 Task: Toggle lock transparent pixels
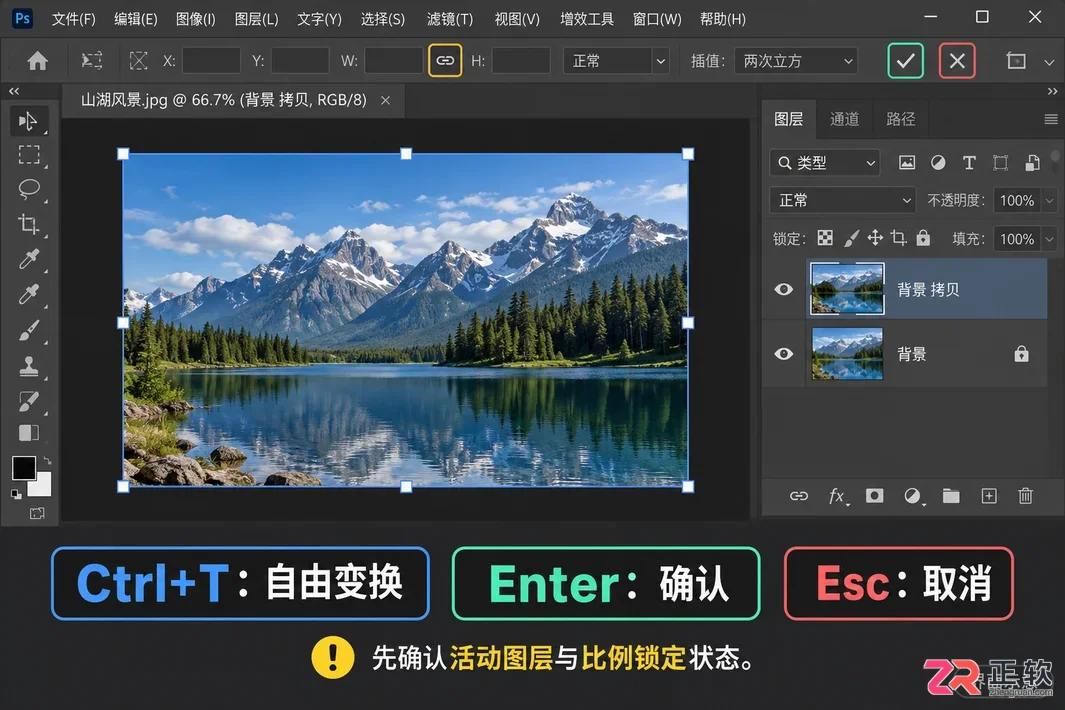(825, 238)
